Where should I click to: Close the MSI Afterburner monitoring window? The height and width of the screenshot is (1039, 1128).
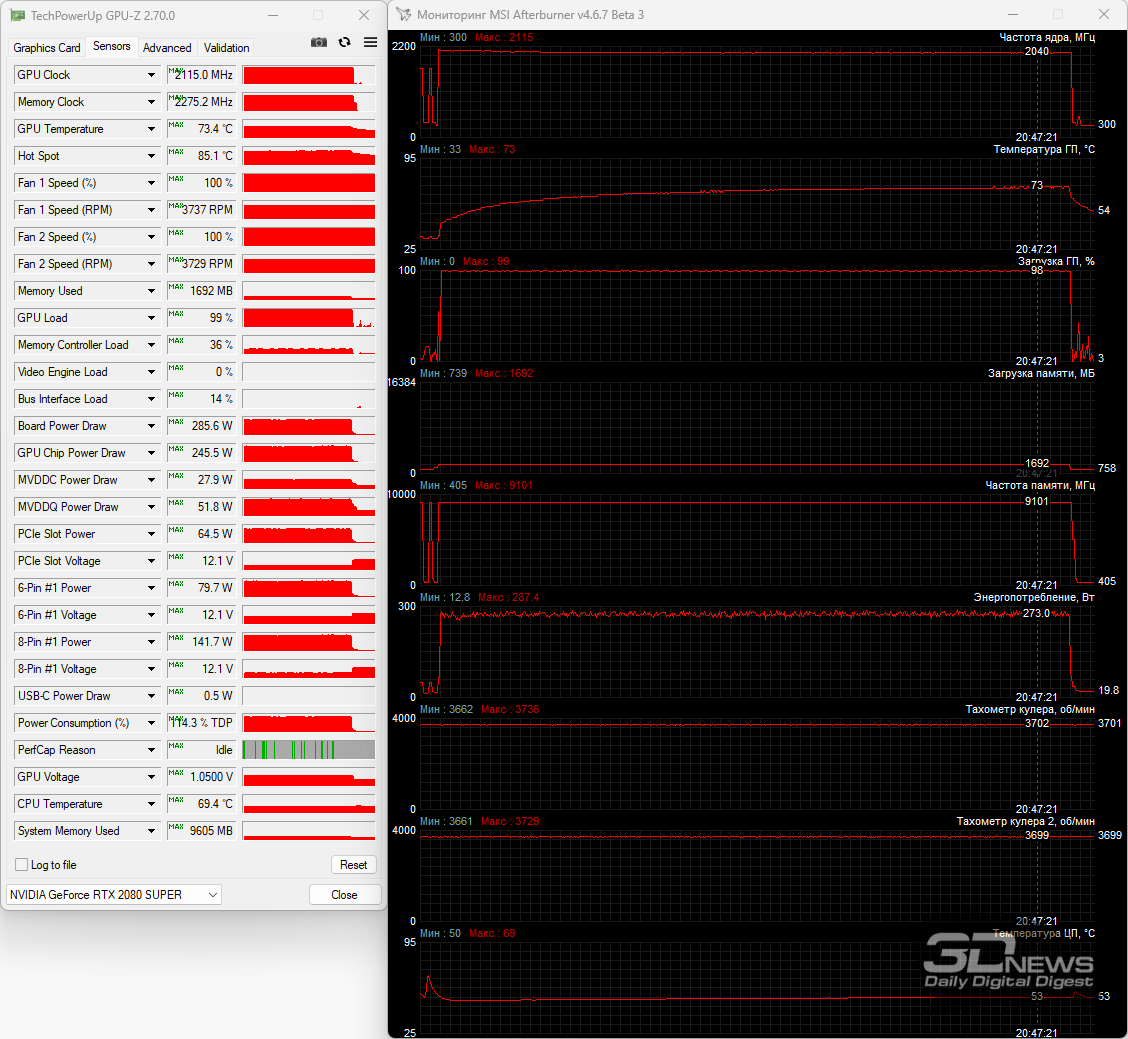(x=1104, y=14)
